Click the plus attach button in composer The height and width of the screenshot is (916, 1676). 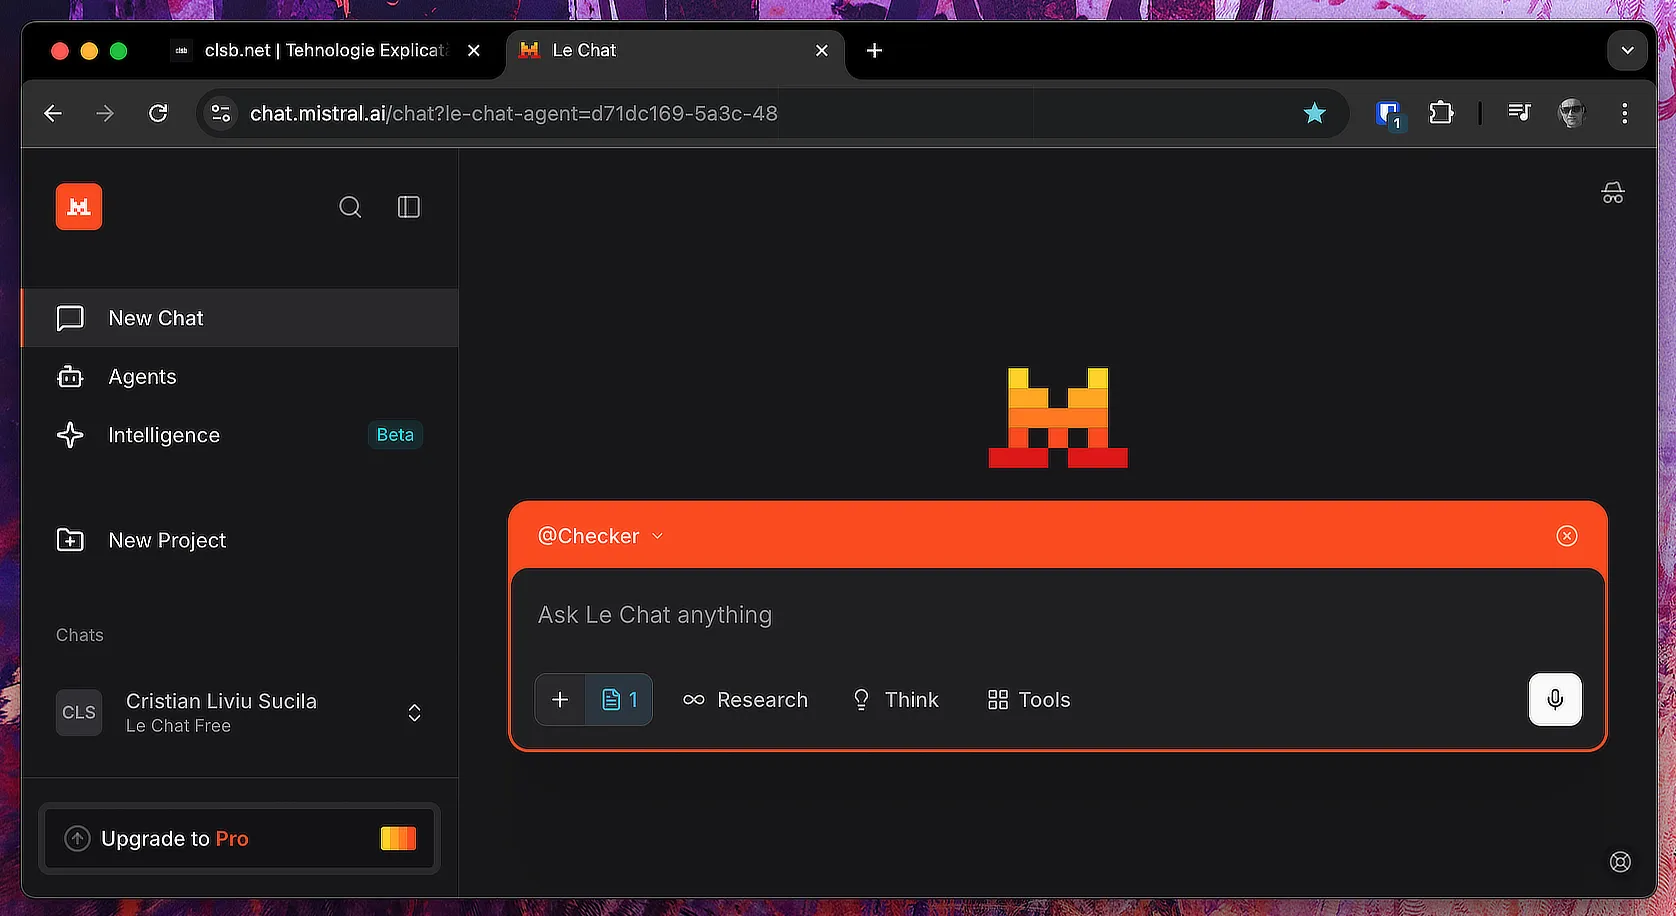[560, 700]
